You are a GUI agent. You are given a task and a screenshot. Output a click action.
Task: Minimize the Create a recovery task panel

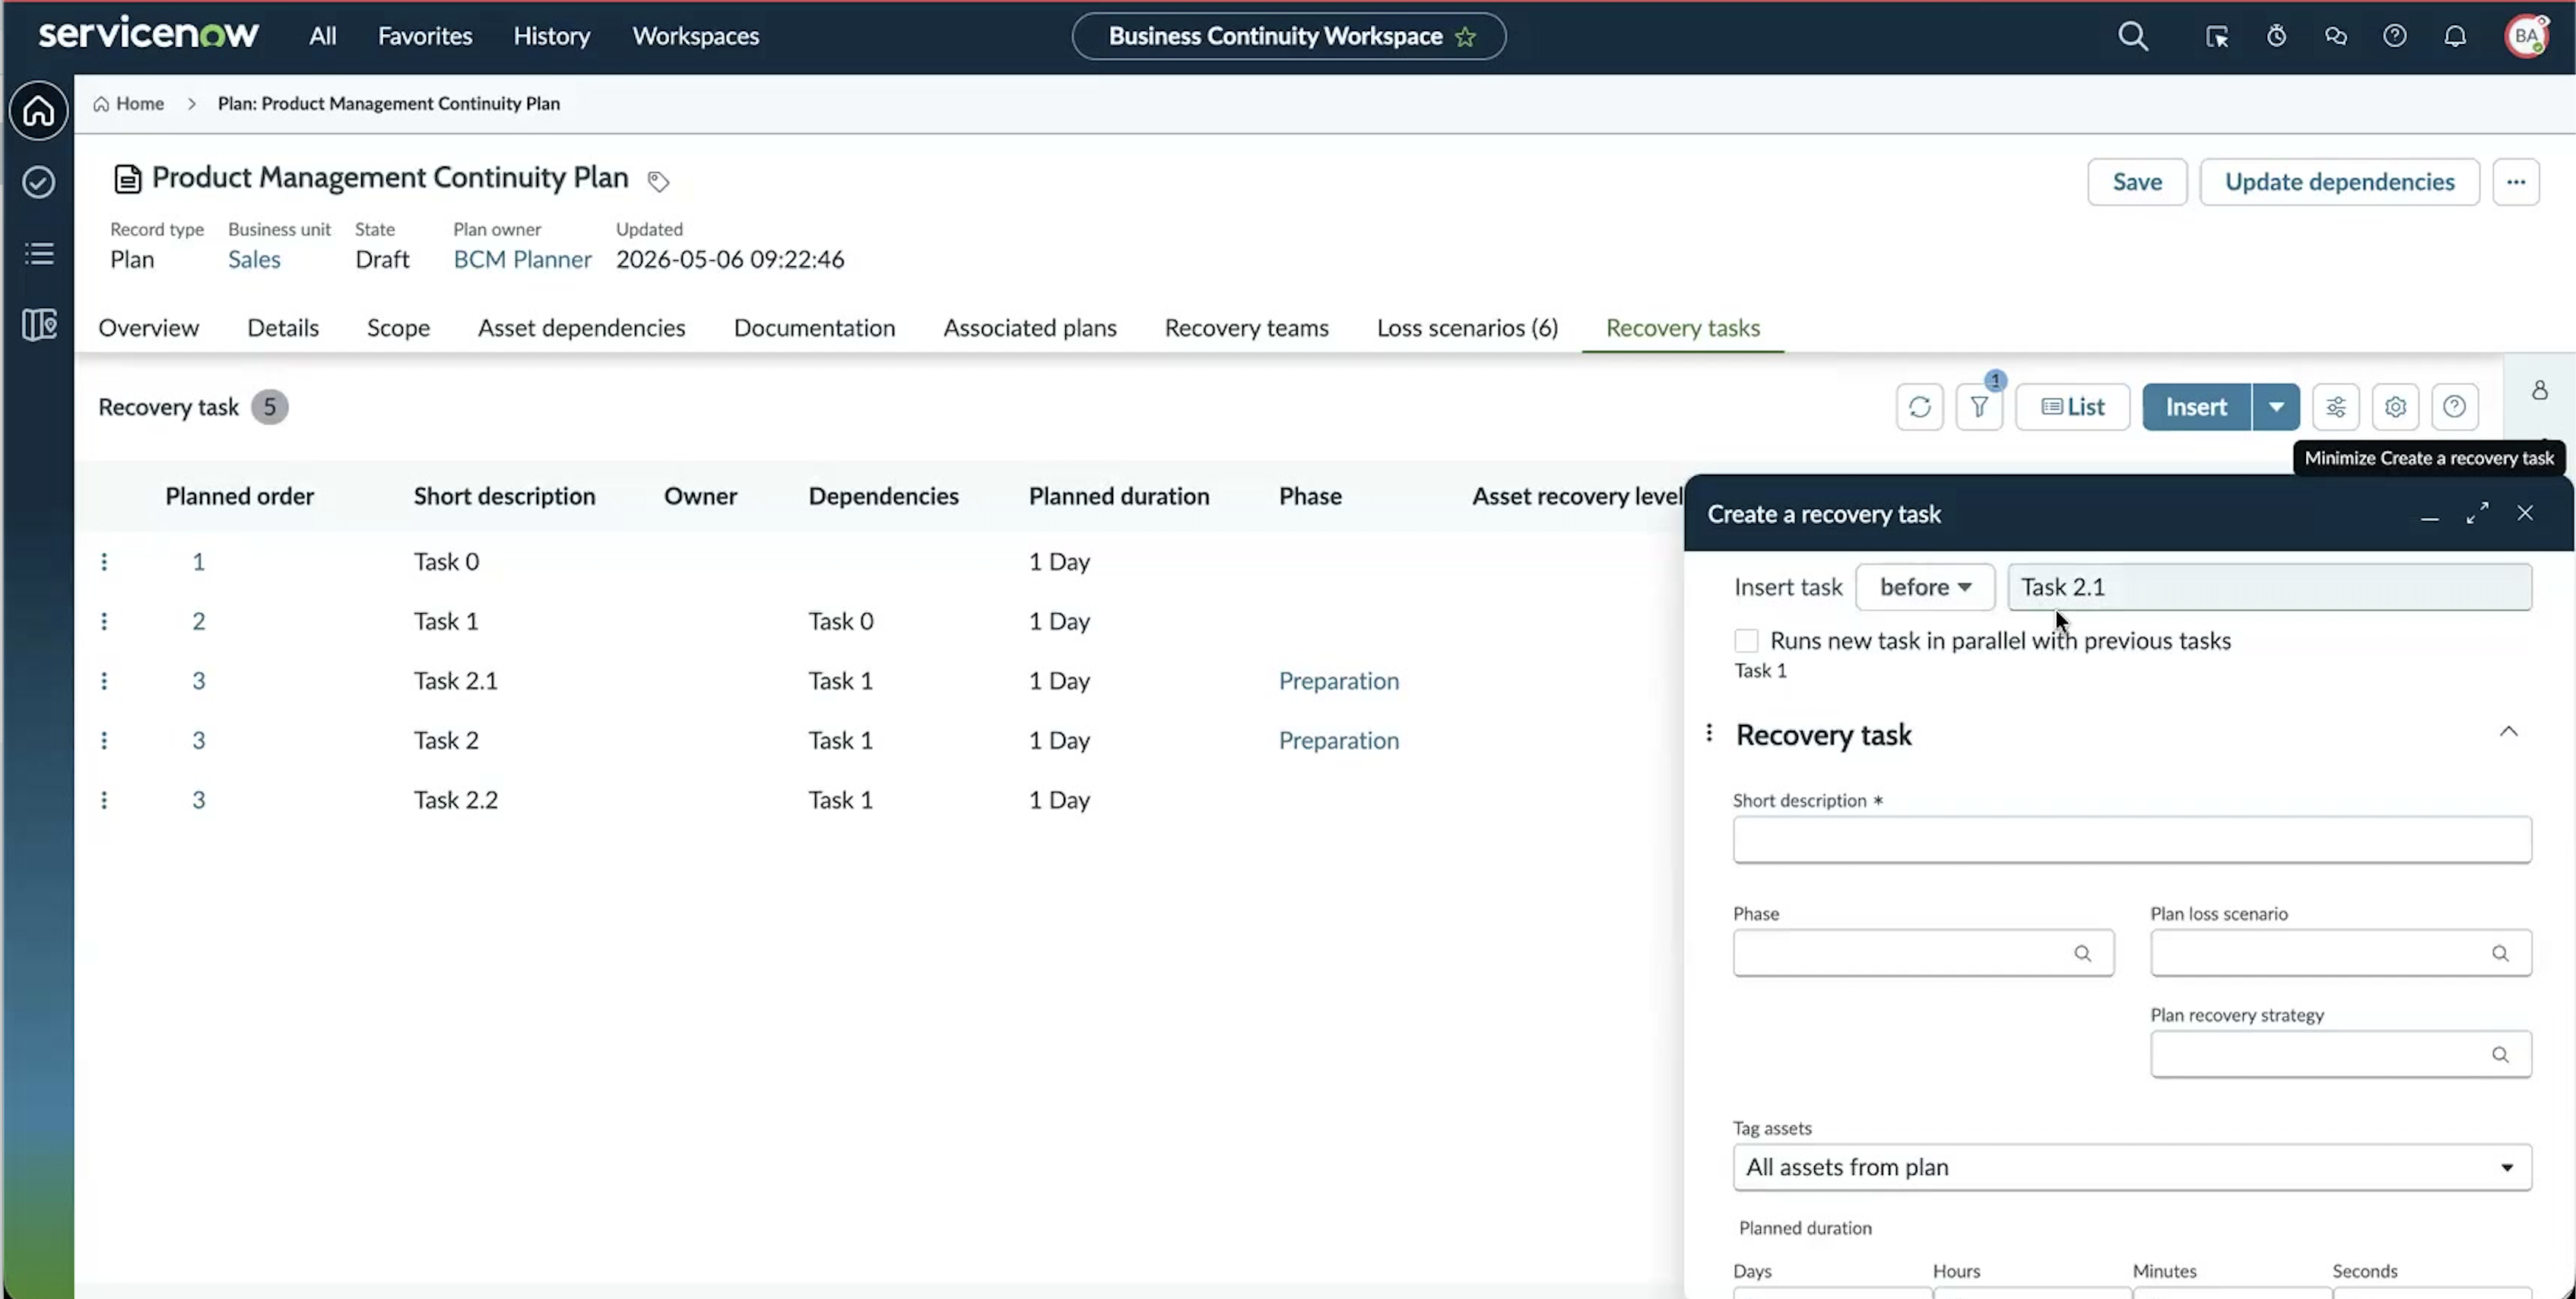pyautogui.click(x=2429, y=515)
